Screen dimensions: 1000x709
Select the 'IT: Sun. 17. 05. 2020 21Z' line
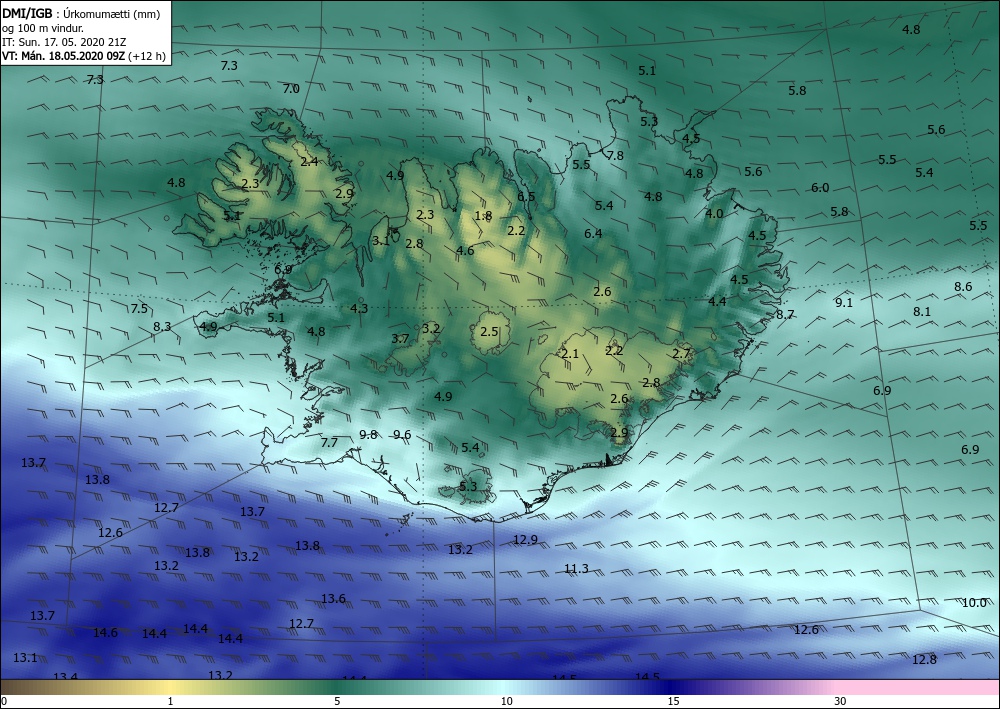click(x=64, y=42)
